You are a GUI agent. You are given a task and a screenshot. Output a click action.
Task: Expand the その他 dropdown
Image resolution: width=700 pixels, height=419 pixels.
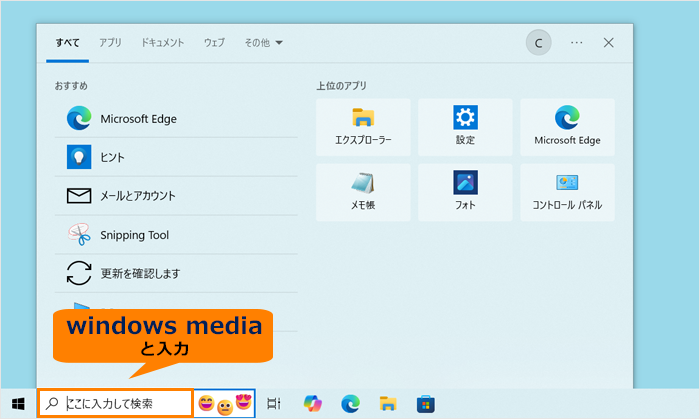pyautogui.click(x=263, y=43)
